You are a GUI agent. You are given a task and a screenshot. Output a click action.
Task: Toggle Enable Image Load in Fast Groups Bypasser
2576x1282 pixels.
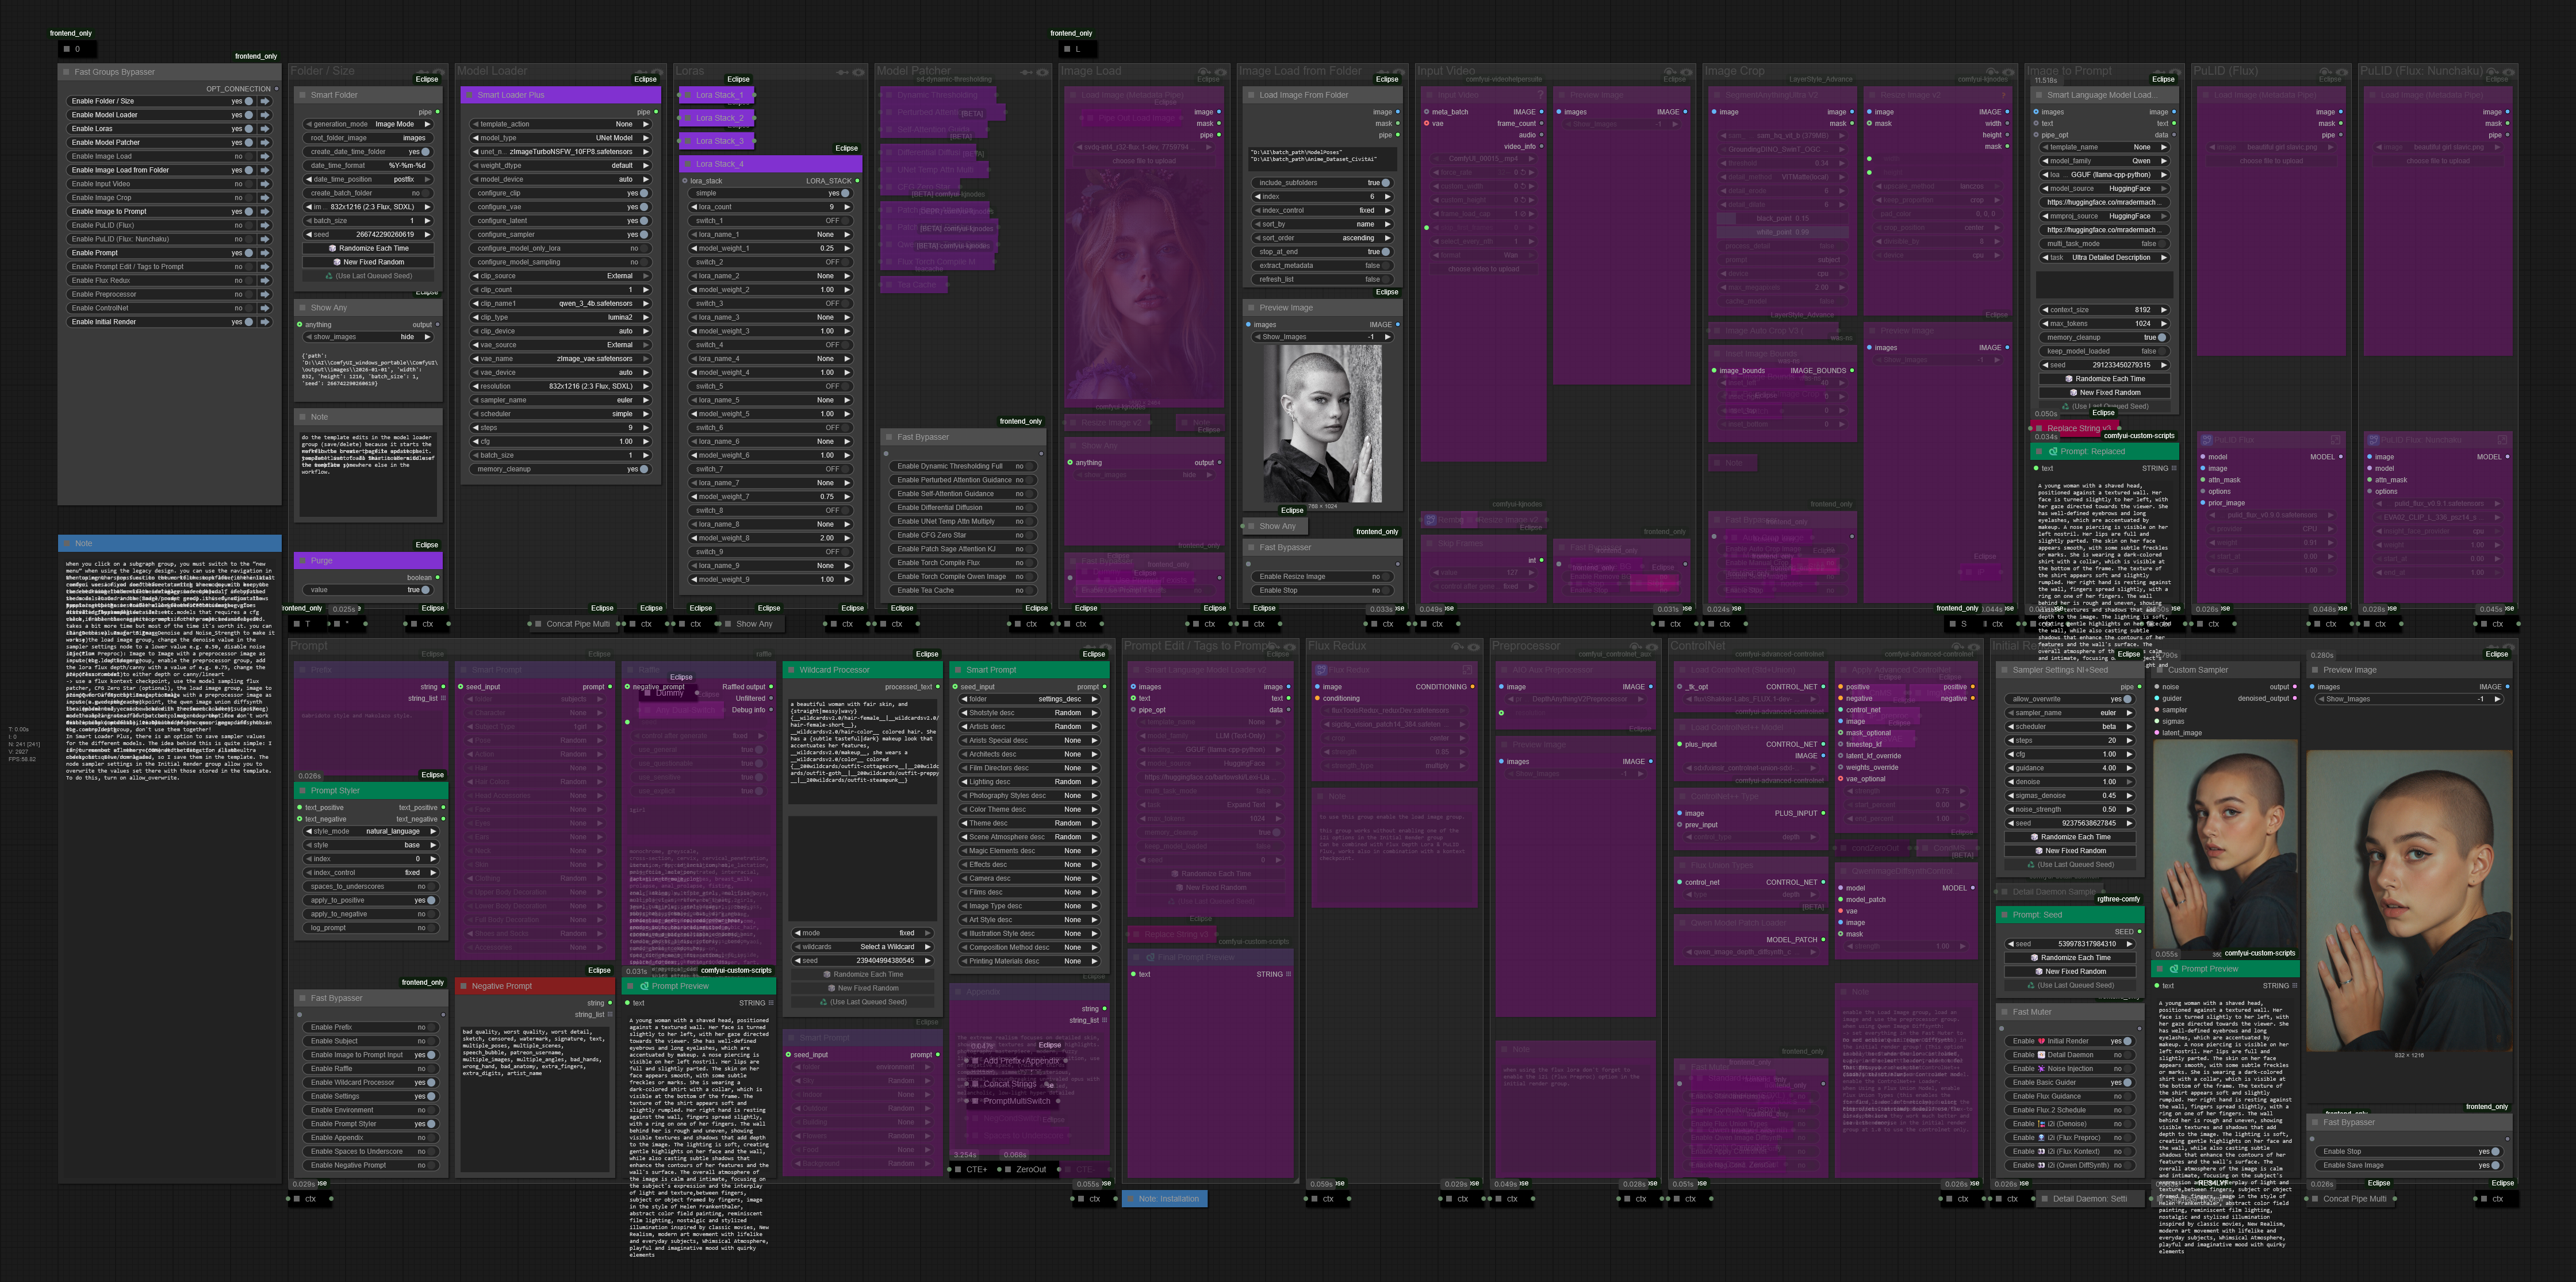249,156
